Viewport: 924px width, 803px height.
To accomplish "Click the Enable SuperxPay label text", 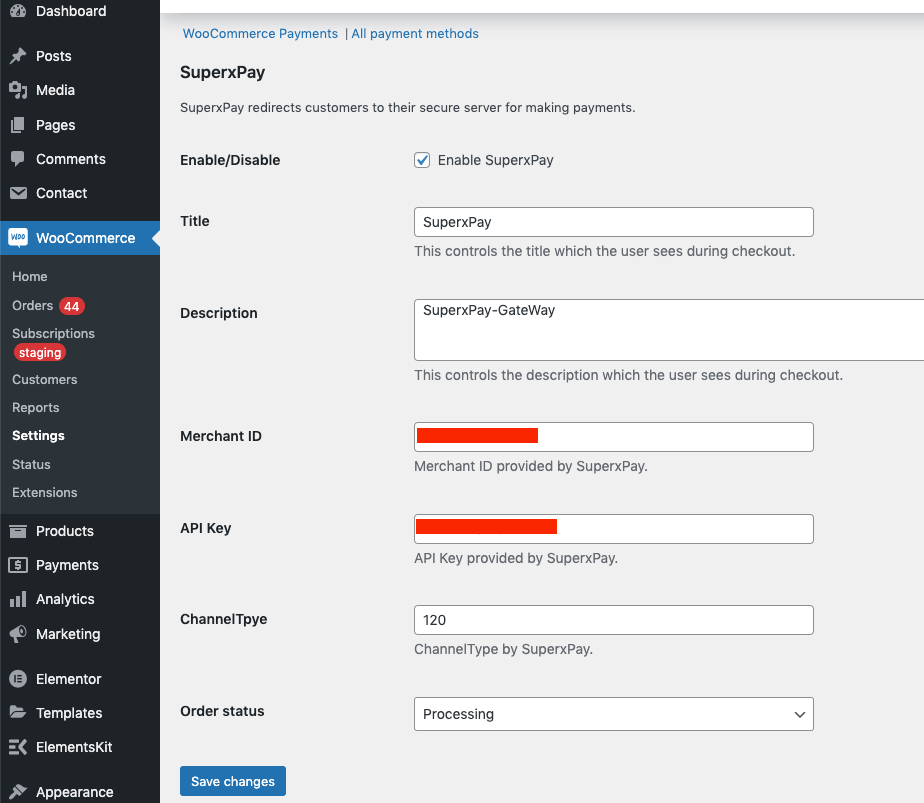I will click(496, 160).
